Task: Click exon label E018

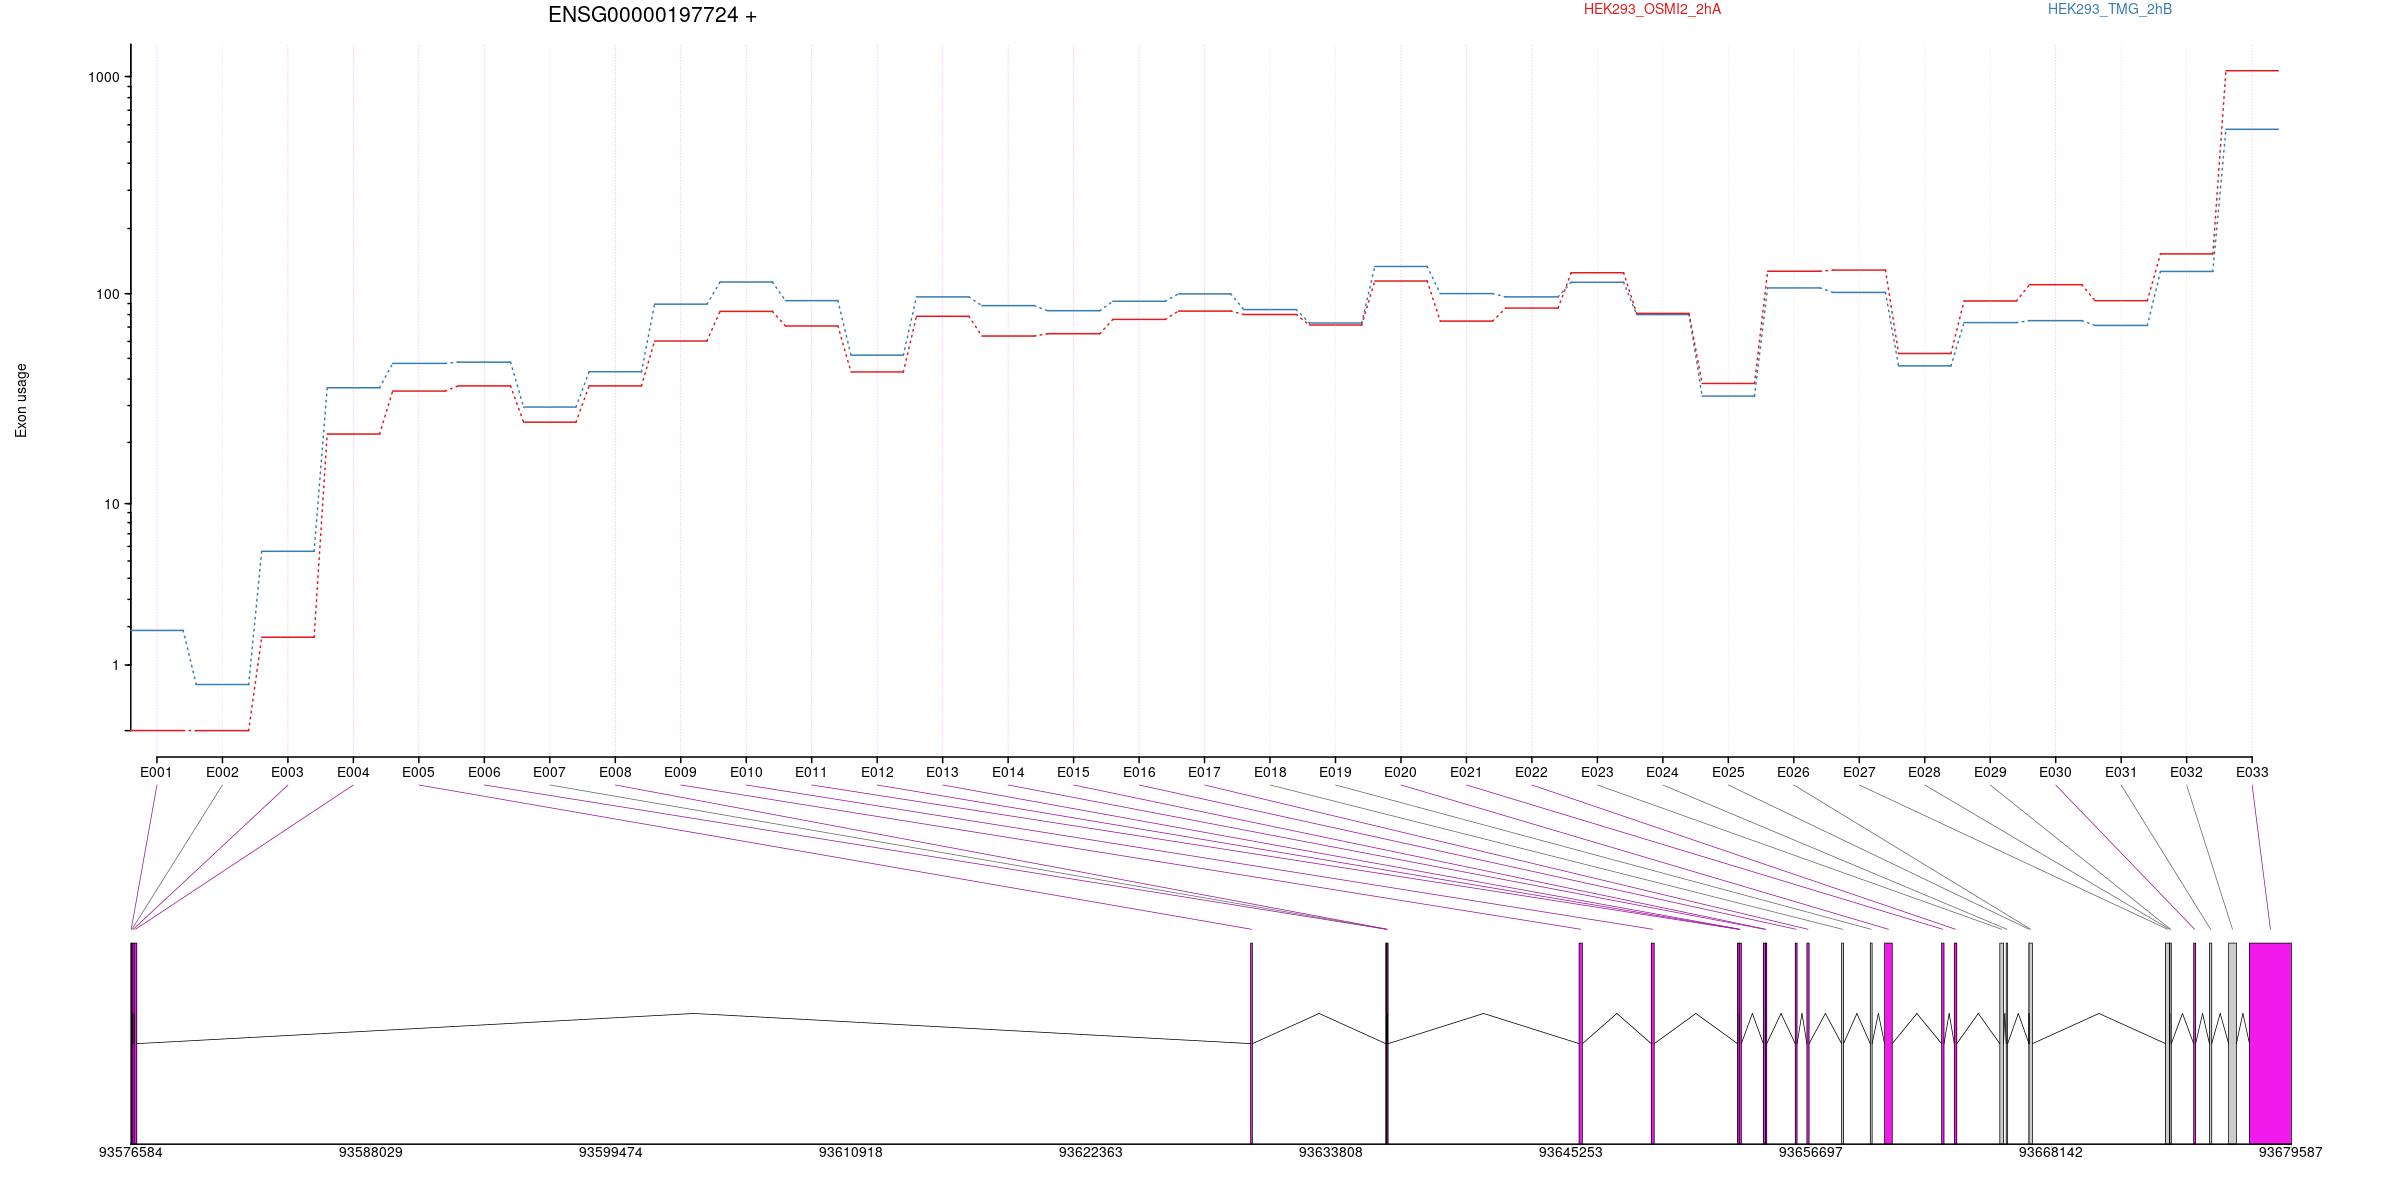Action: [x=1270, y=772]
